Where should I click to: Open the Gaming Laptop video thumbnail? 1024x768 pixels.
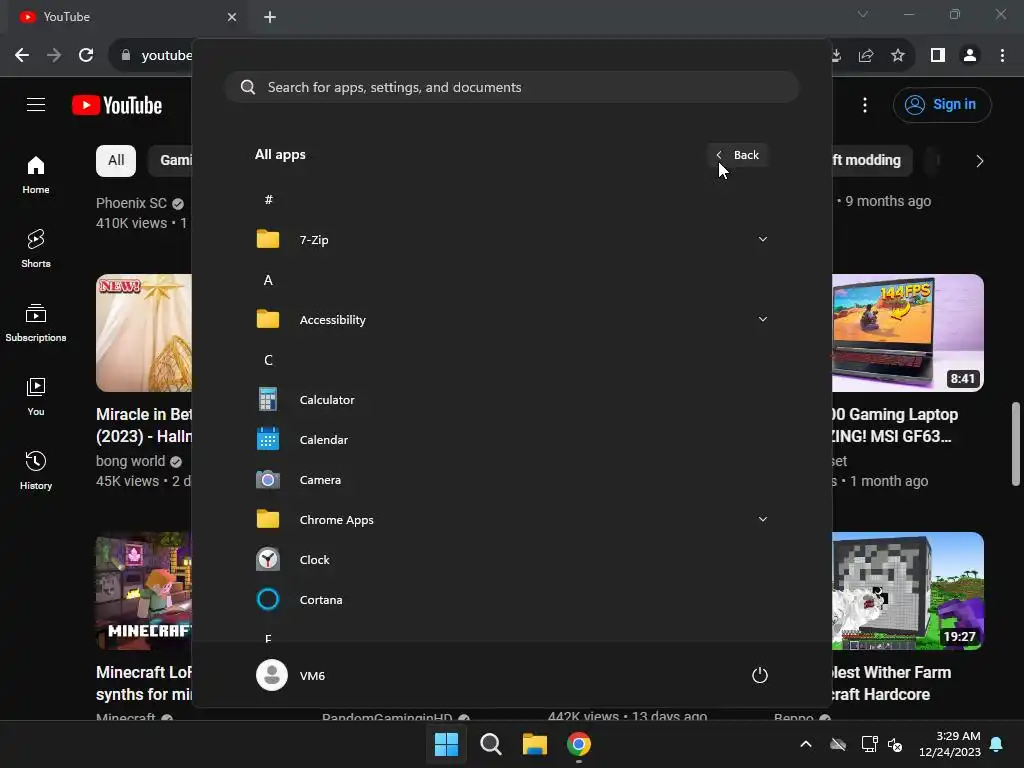(908, 333)
